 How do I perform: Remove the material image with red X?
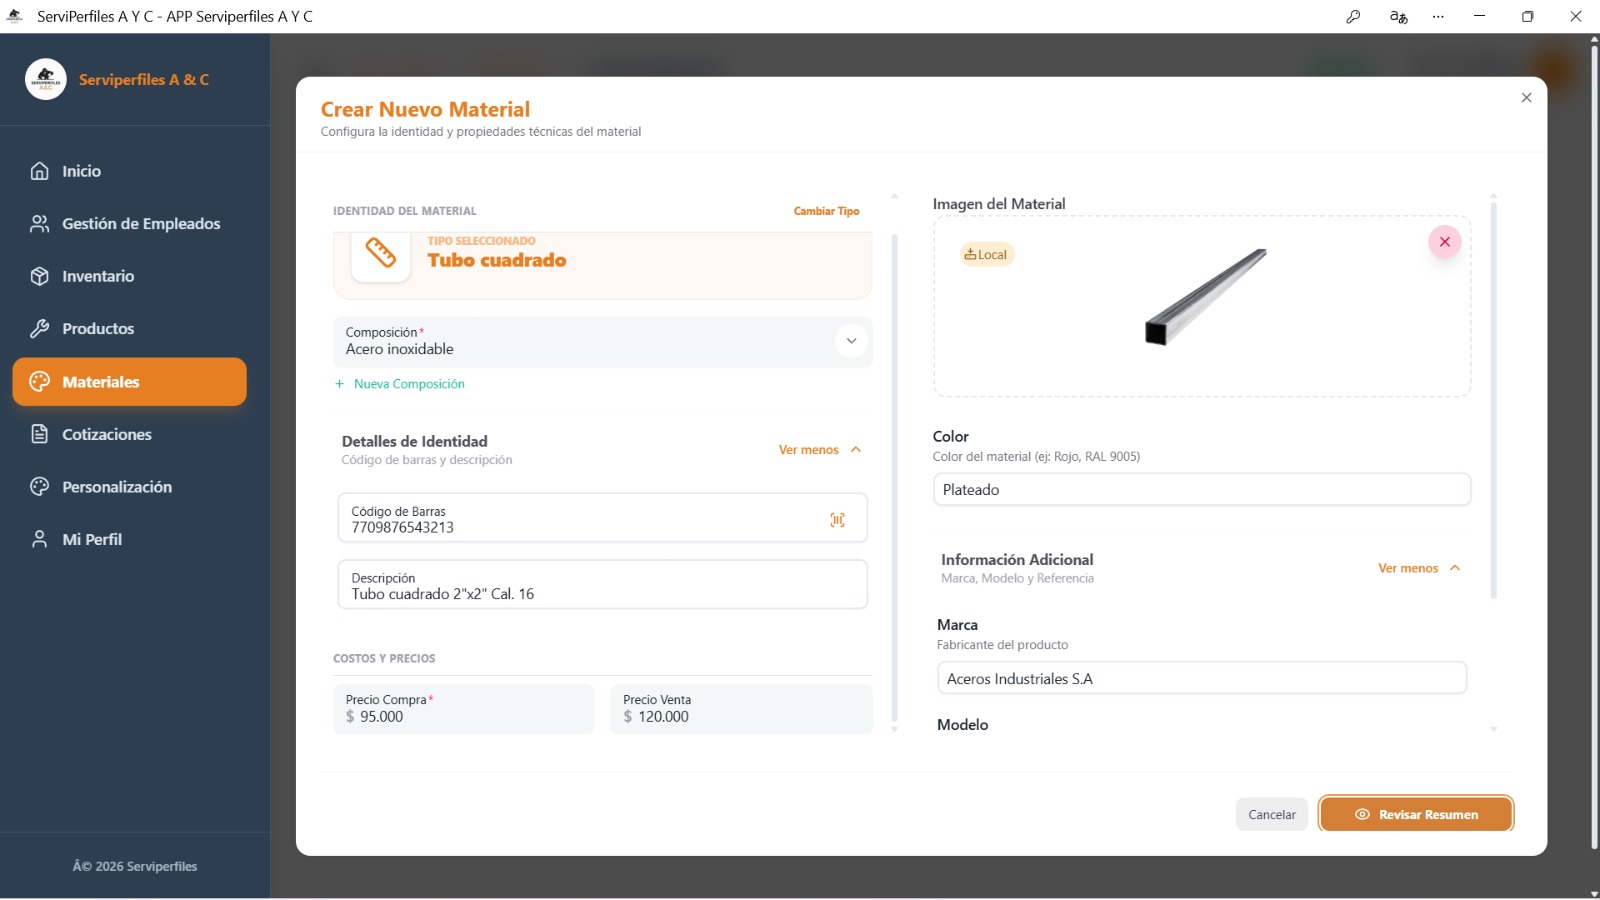[1445, 242]
